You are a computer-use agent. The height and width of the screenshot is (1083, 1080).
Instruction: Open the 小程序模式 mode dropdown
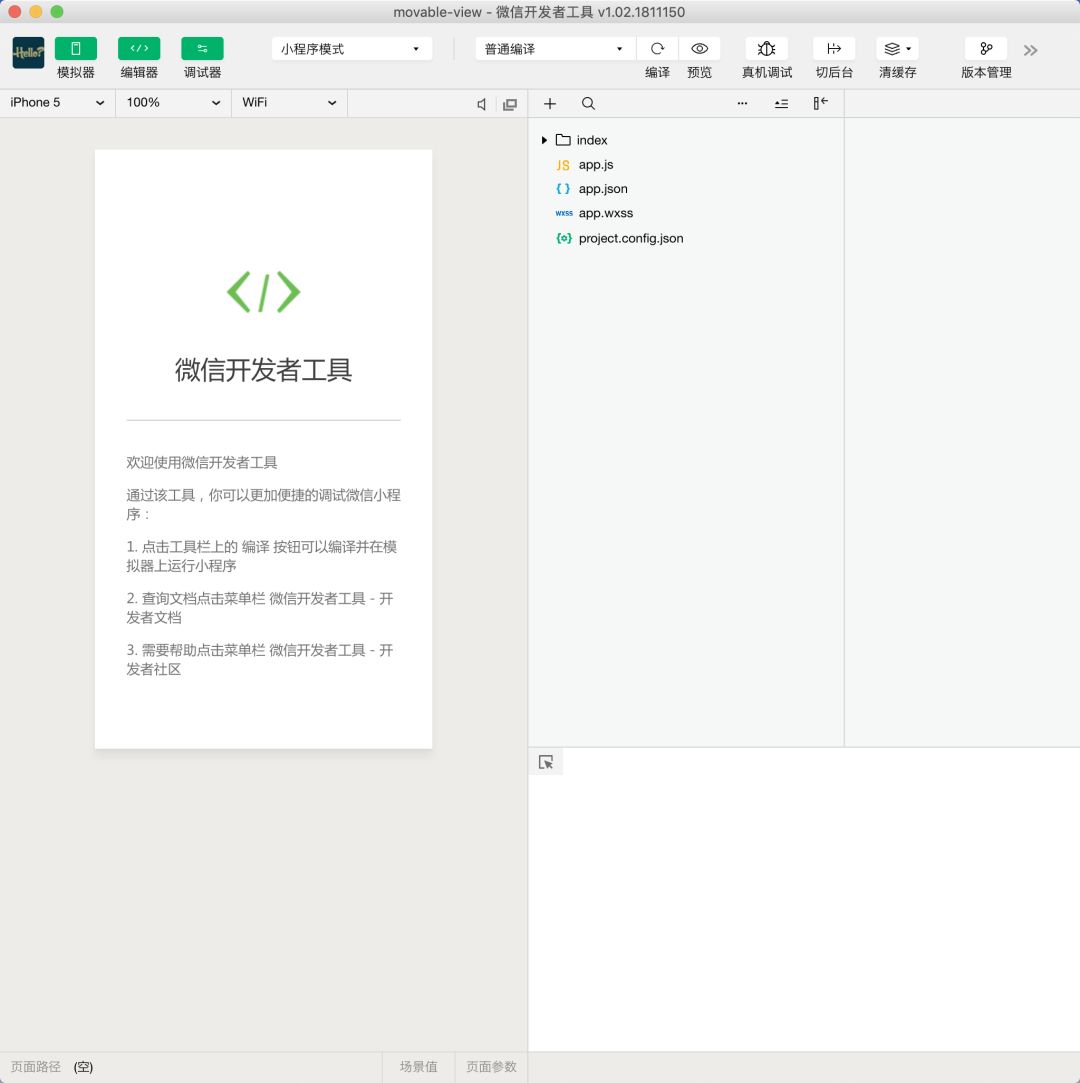351,49
